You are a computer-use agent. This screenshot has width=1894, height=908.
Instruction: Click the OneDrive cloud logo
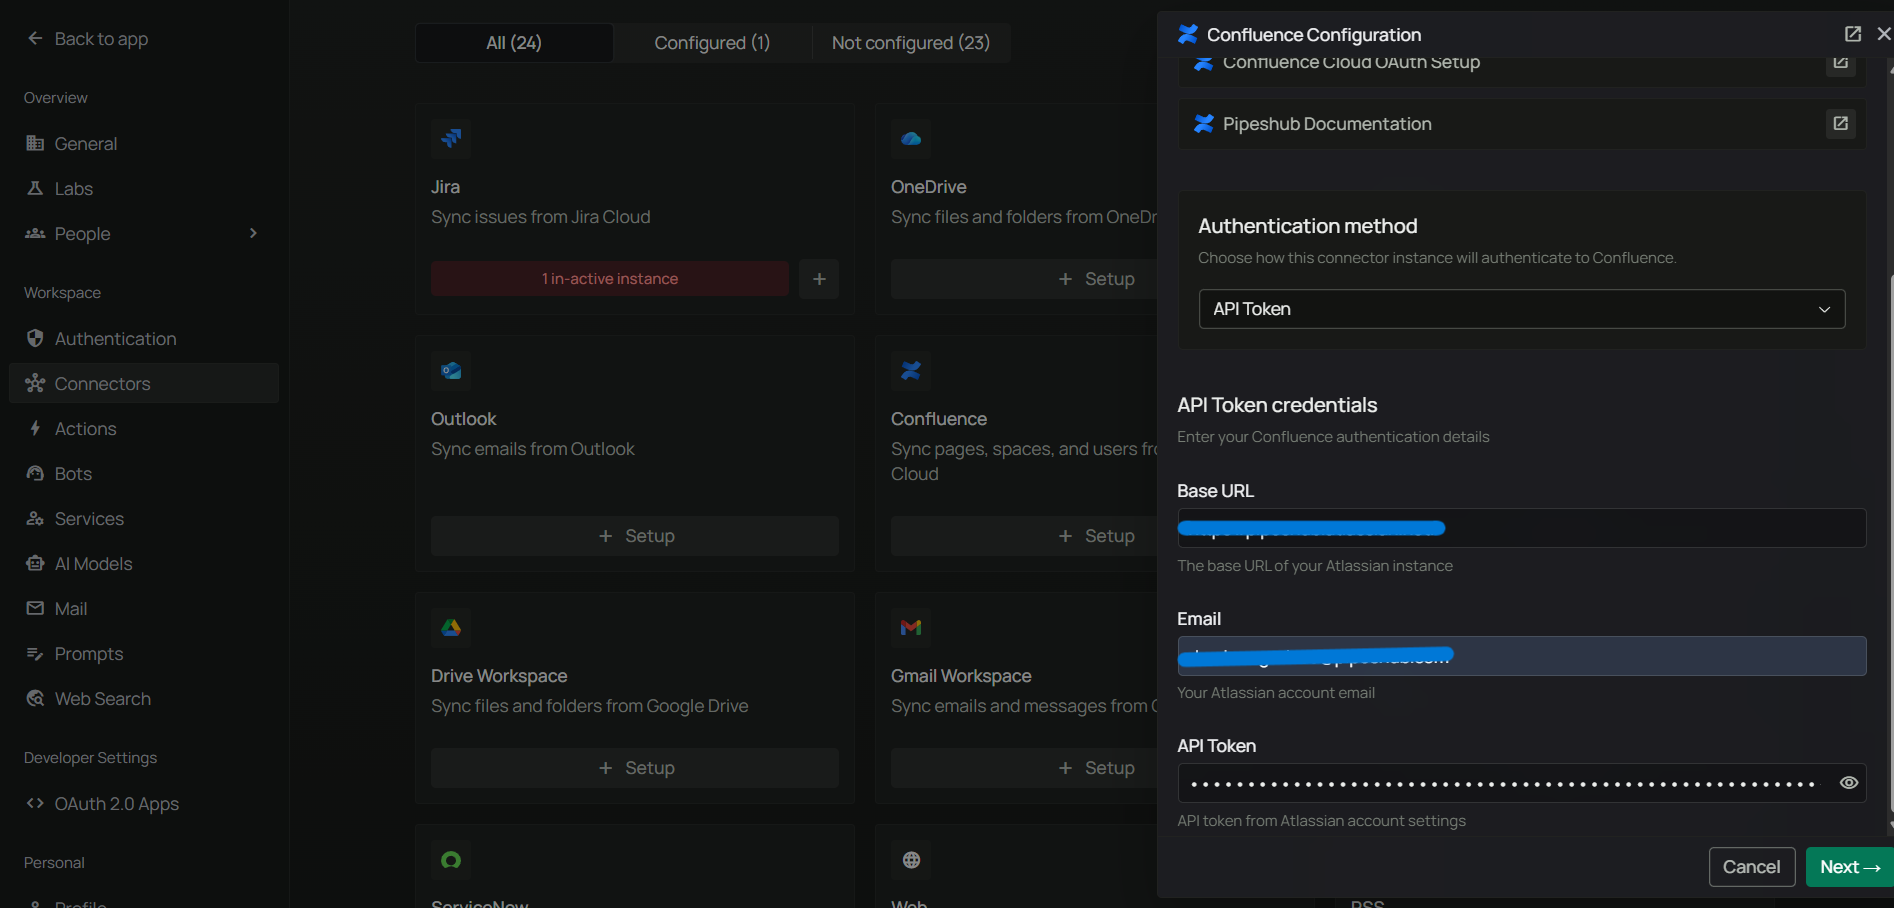pyautogui.click(x=911, y=138)
